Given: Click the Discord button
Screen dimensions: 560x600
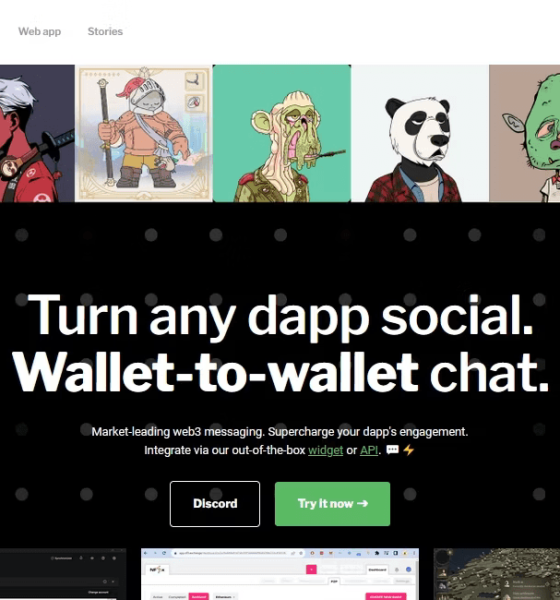Looking at the screenshot, I should tap(215, 504).
